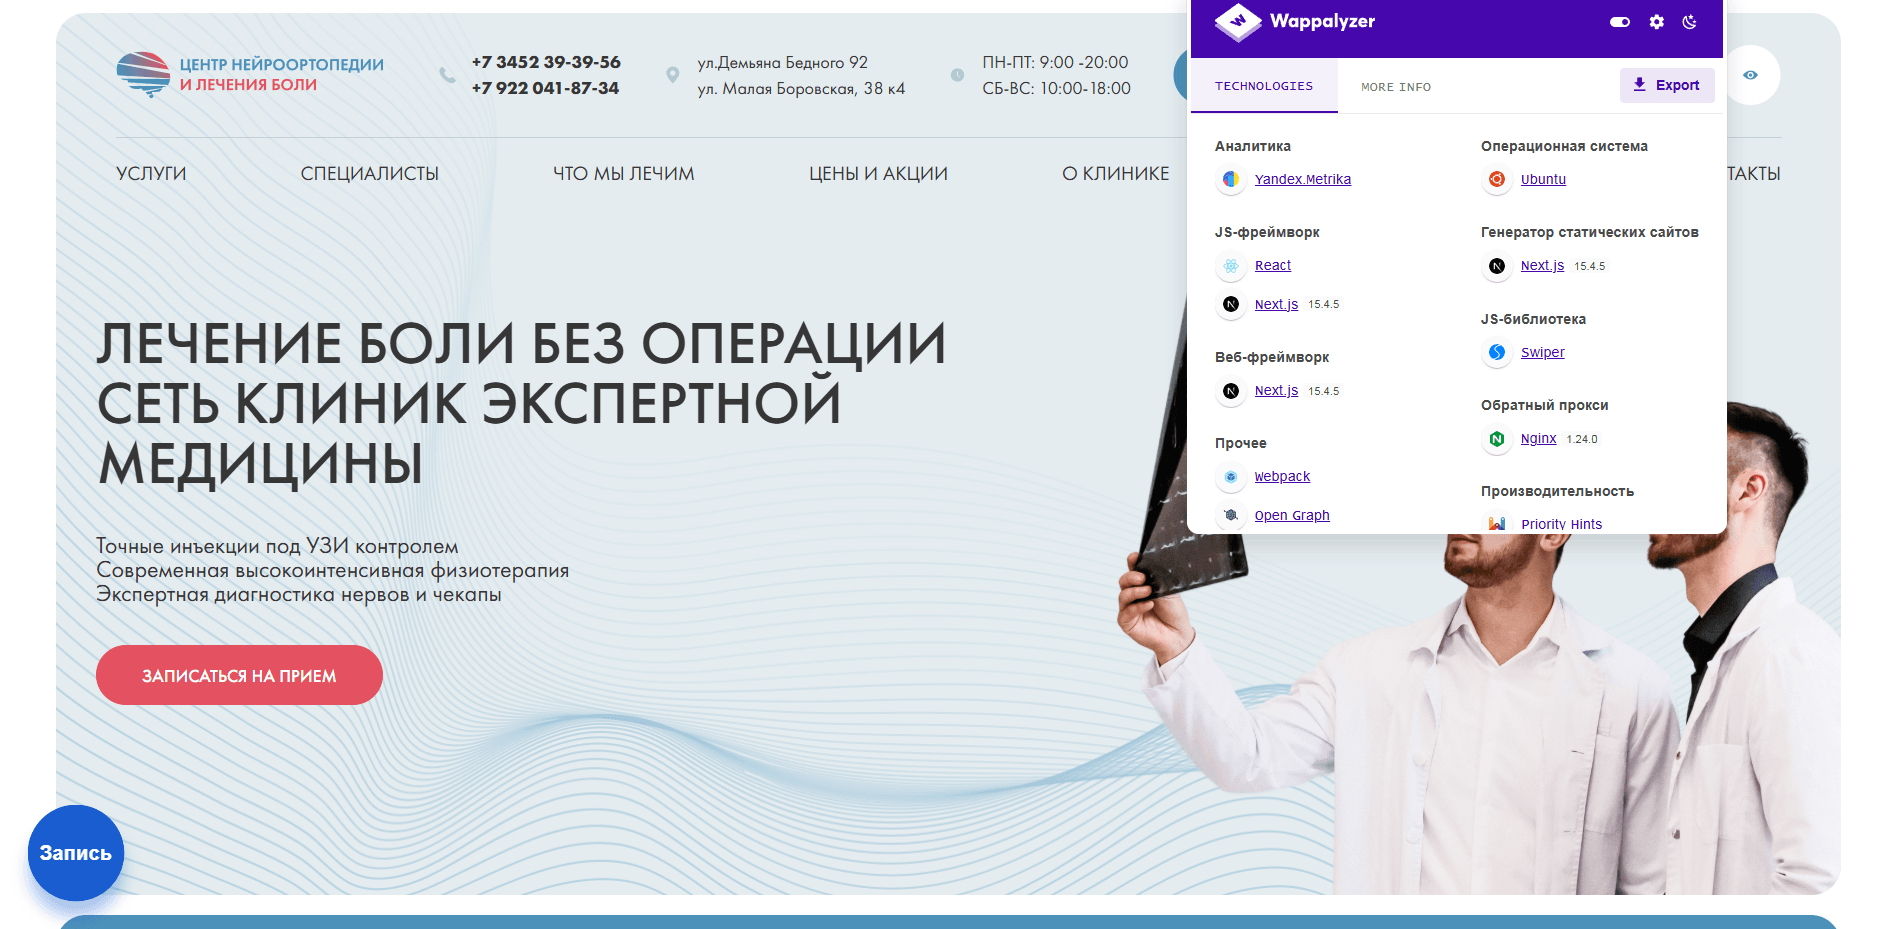
Task: Click the phone handset icon in header
Action: pyautogui.click(x=447, y=75)
